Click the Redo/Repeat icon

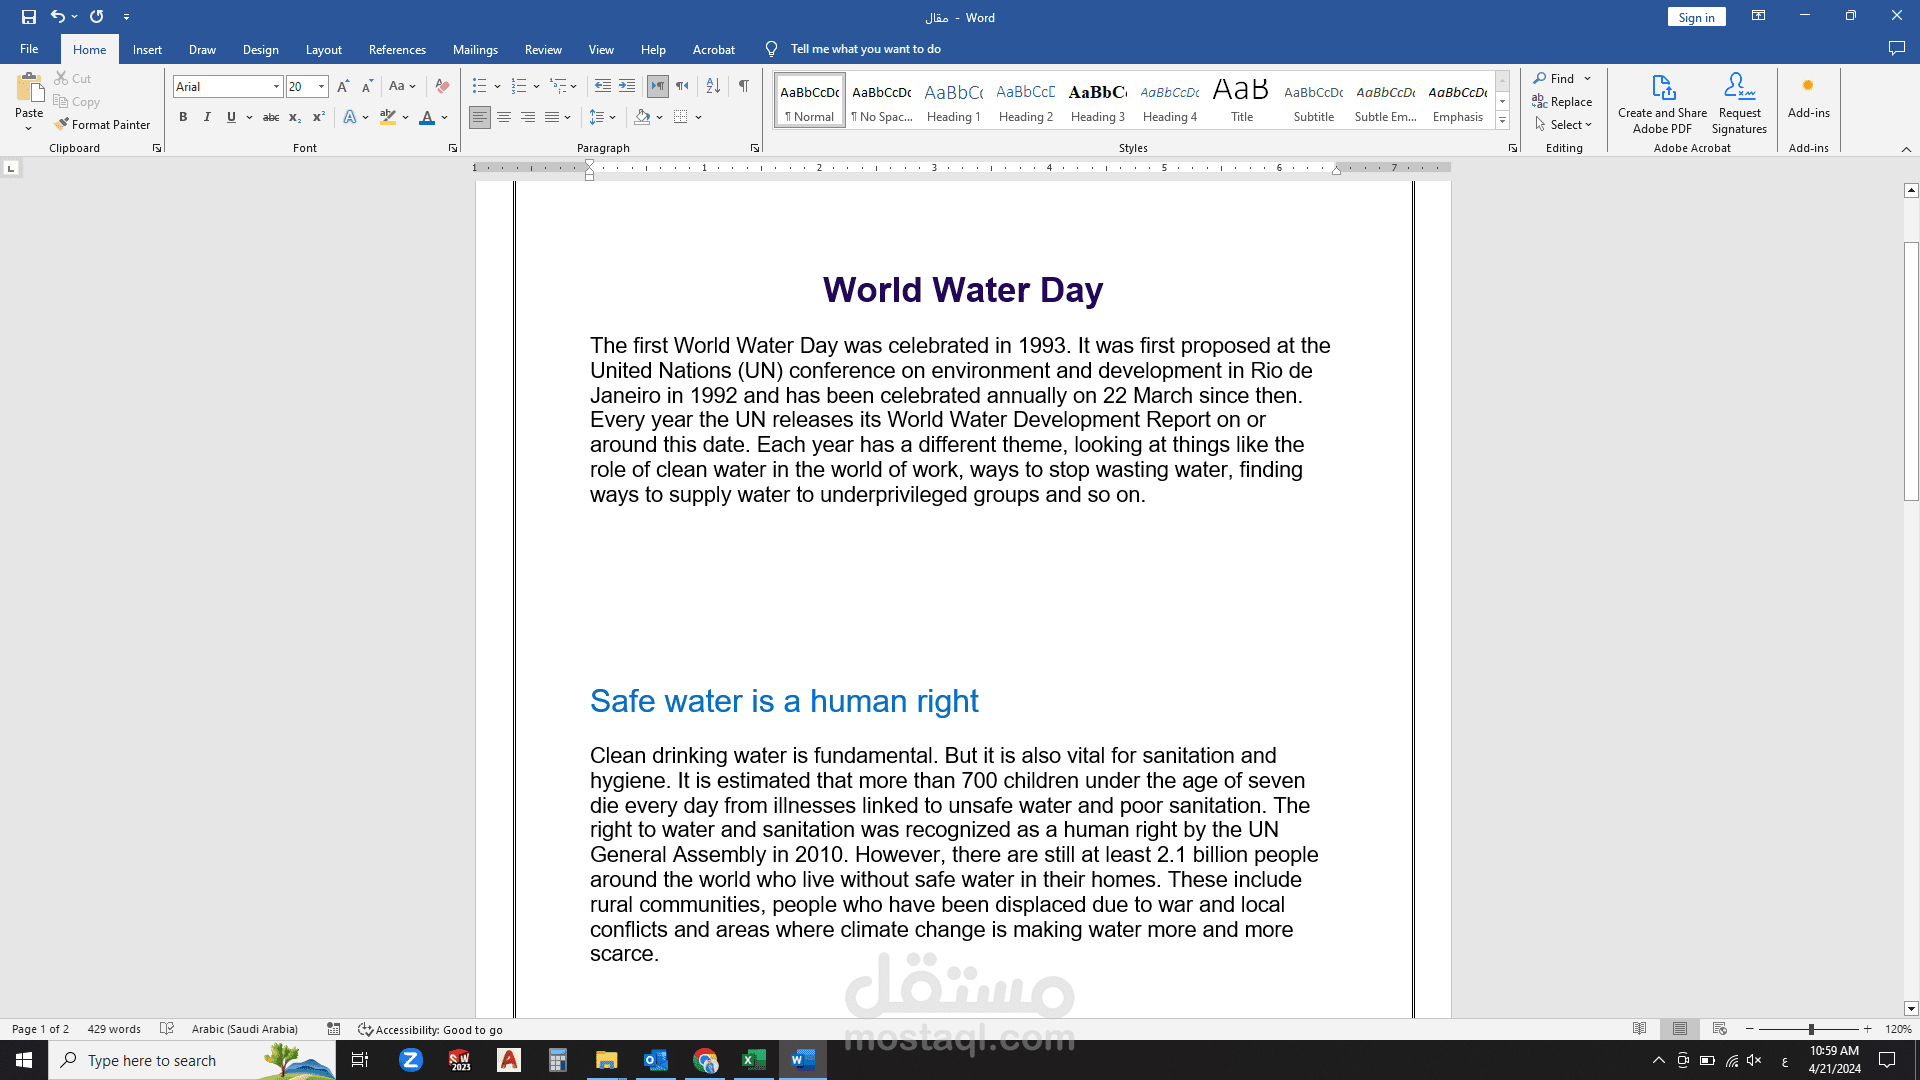(x=97, y=17)
